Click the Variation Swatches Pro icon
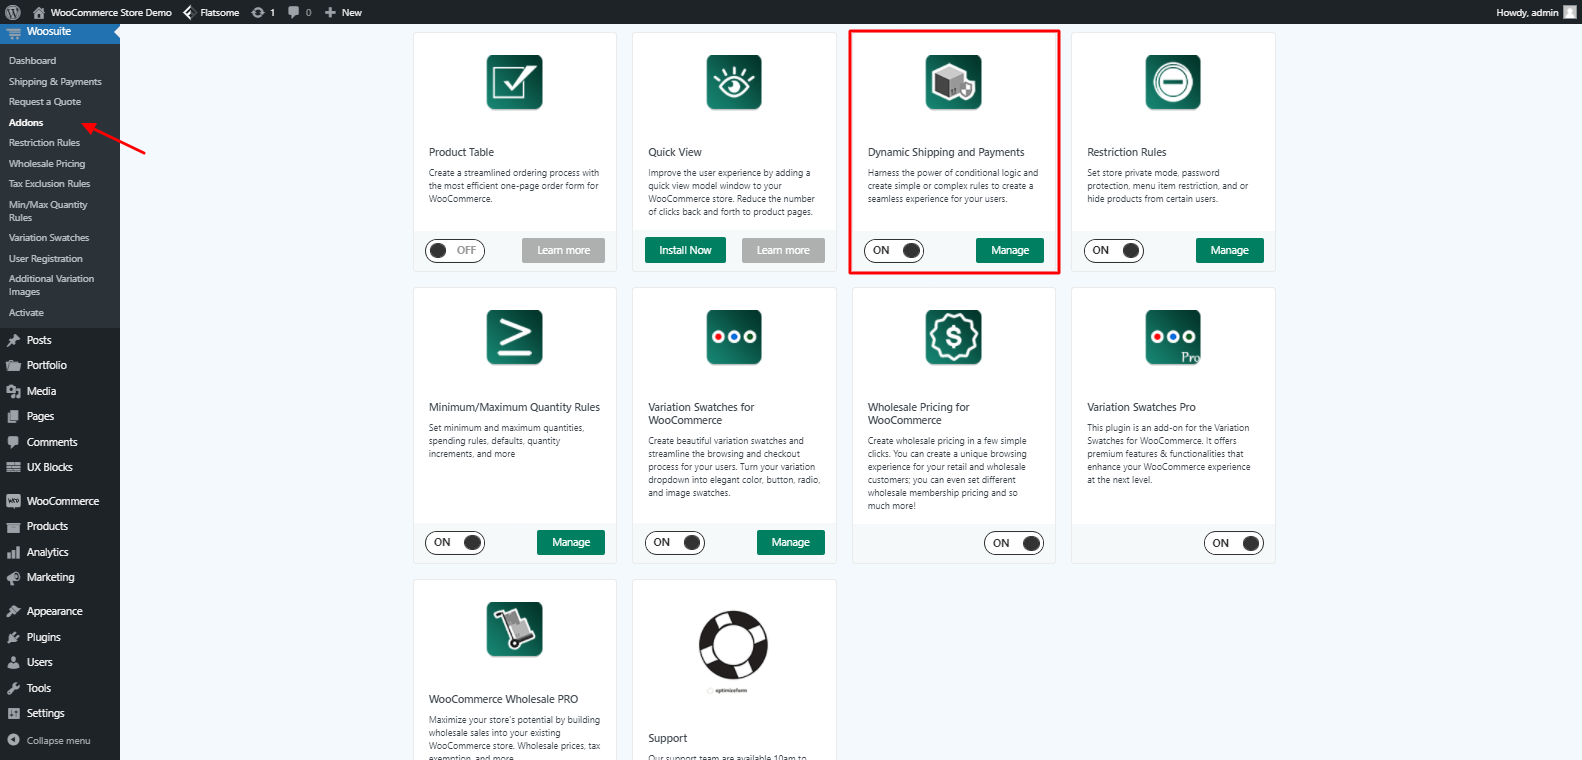 point(1173,337)
